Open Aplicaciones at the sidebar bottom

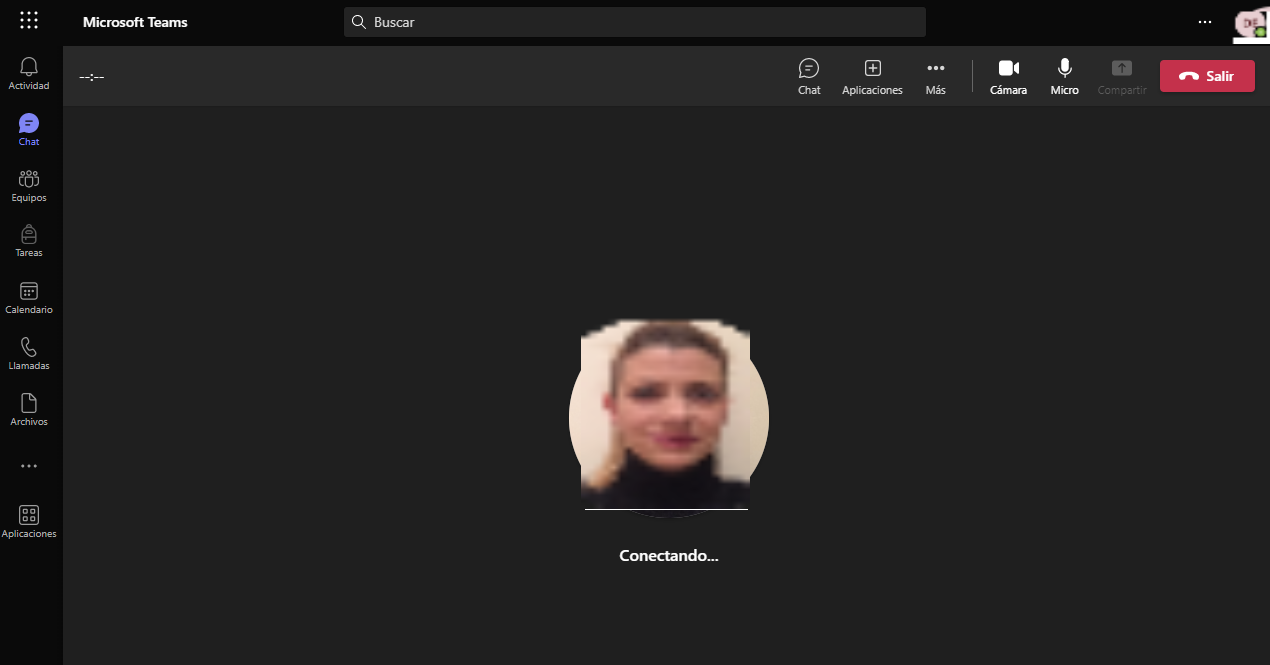coord(29,522)
